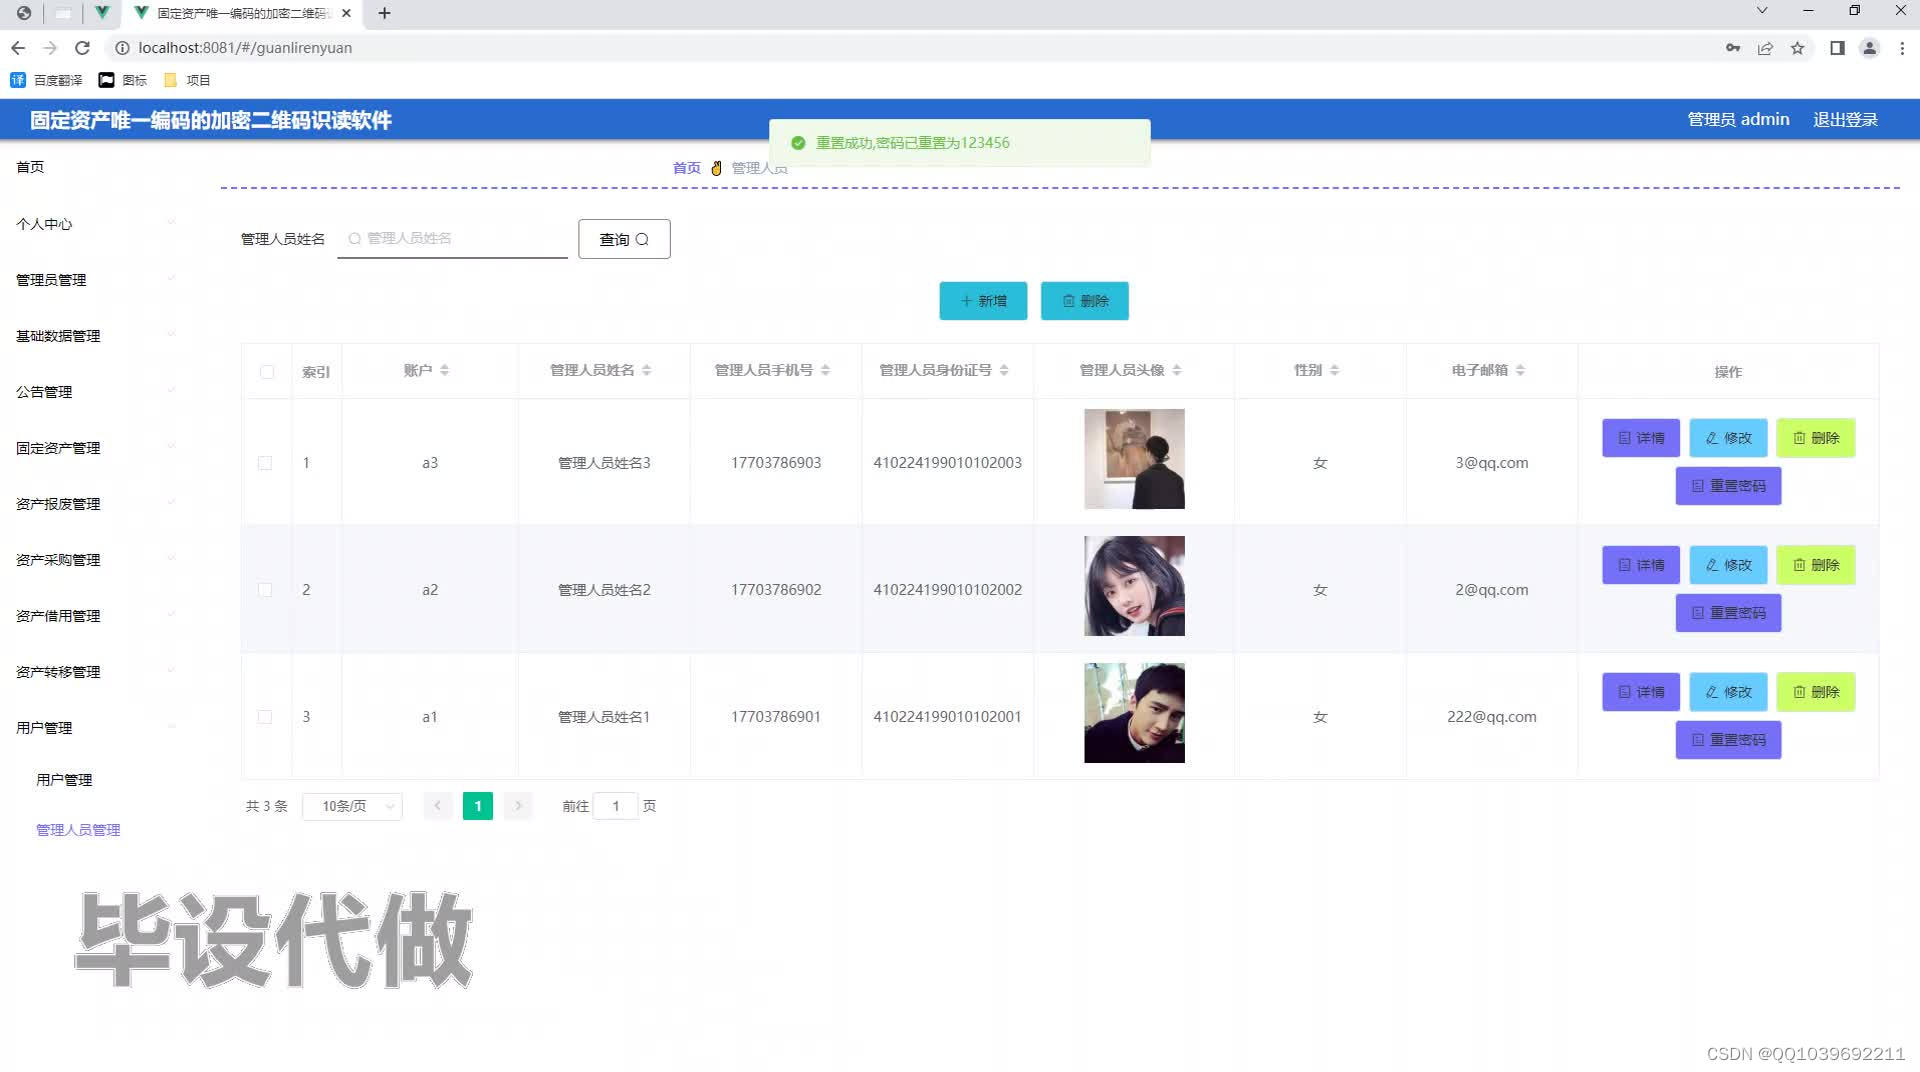Viewport: 1920px width, 1072px height.
Task: Click the page jump input next to 前往
Action: [615, 805]
